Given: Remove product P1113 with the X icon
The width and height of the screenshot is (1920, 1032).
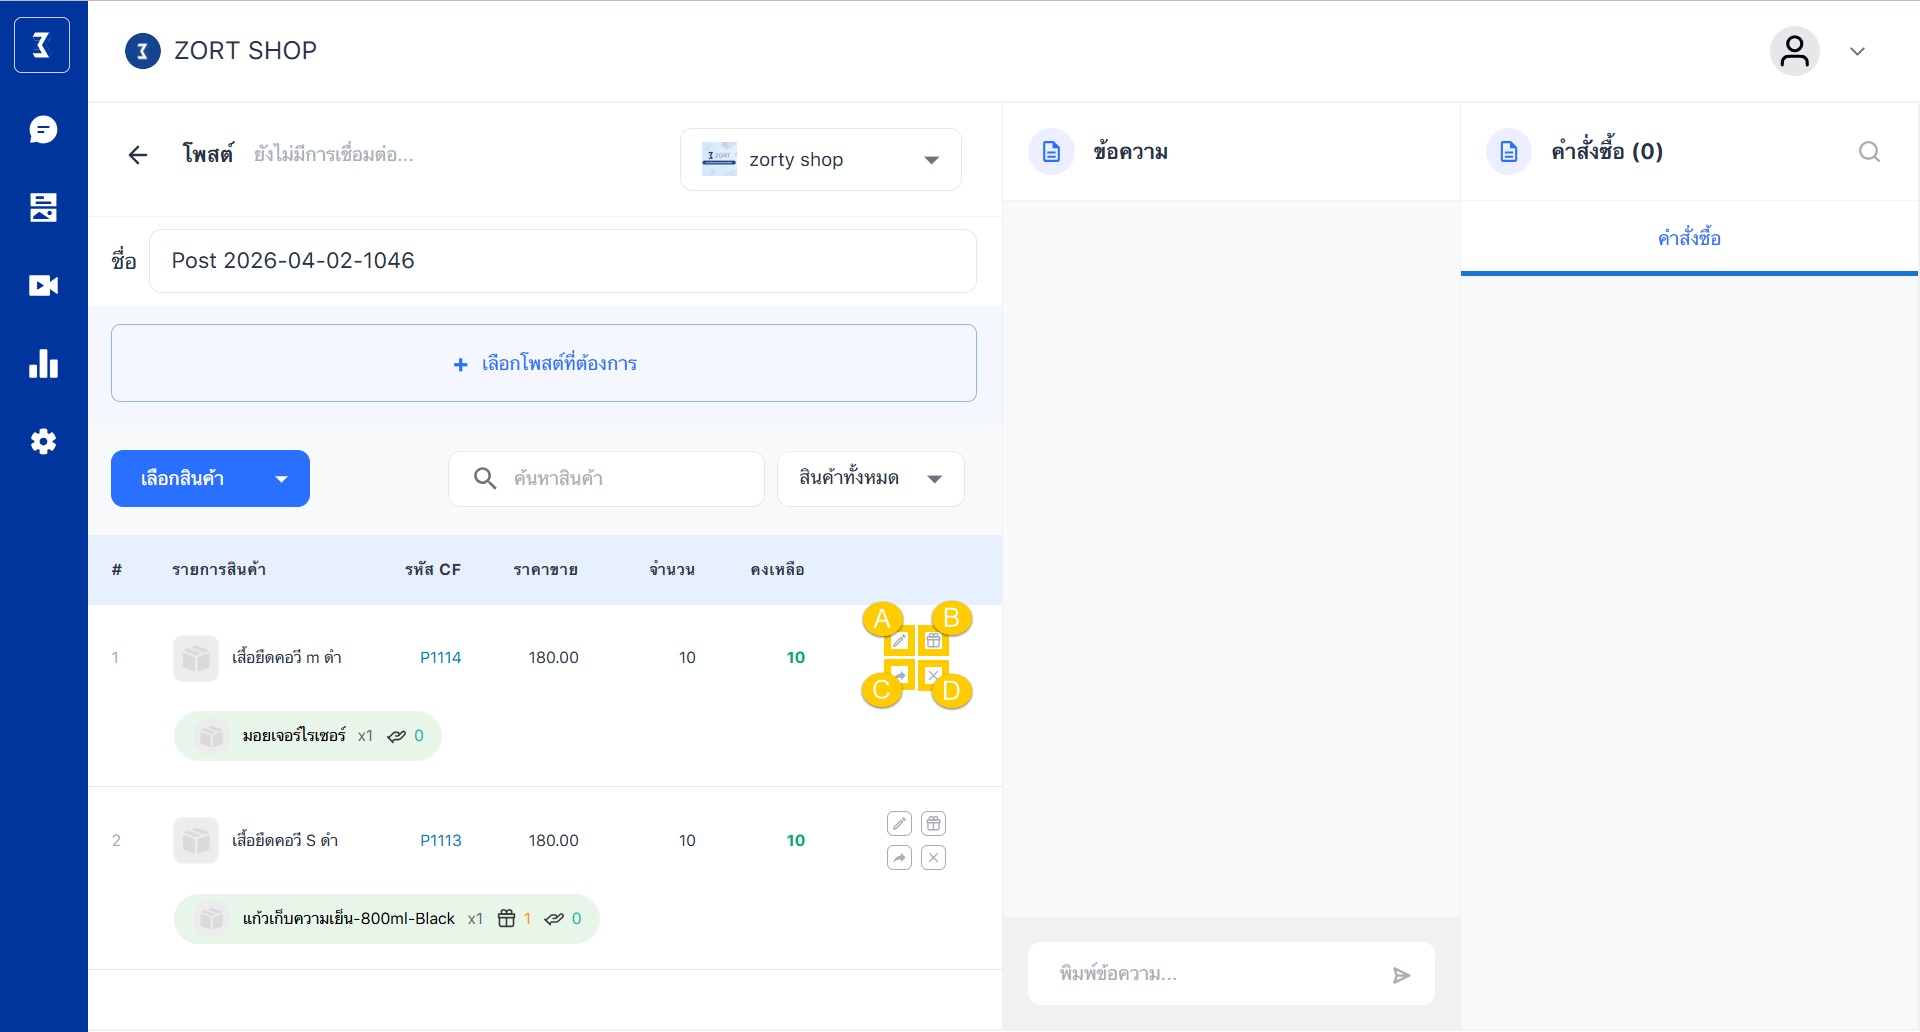Looking at the screenshot, I should point(933,858).
